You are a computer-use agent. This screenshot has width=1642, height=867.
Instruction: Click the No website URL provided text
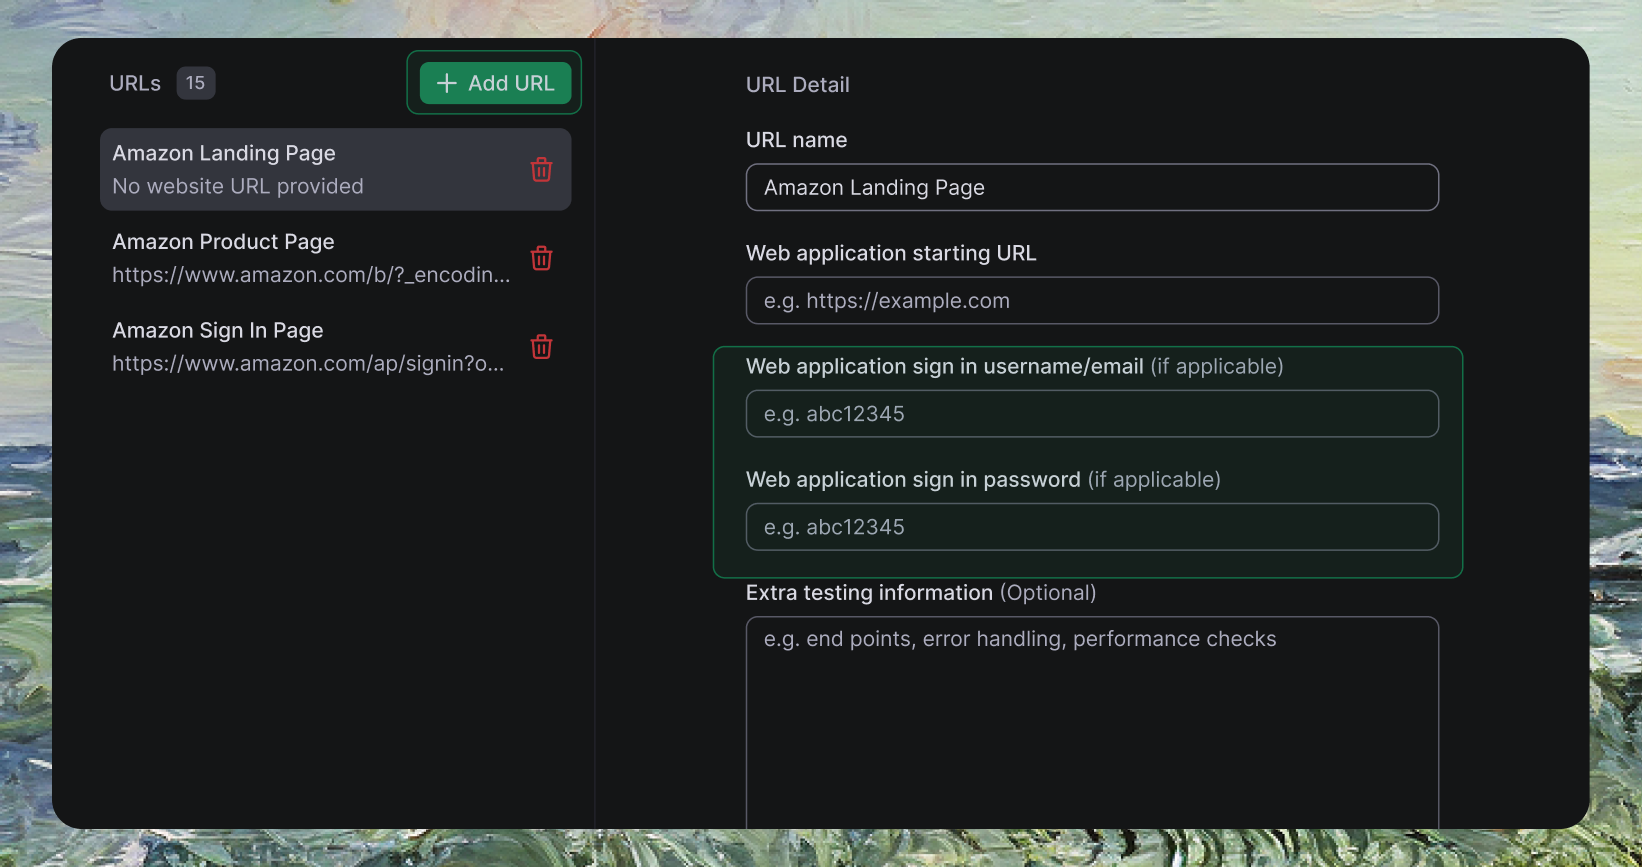click(x=238, y=186)
